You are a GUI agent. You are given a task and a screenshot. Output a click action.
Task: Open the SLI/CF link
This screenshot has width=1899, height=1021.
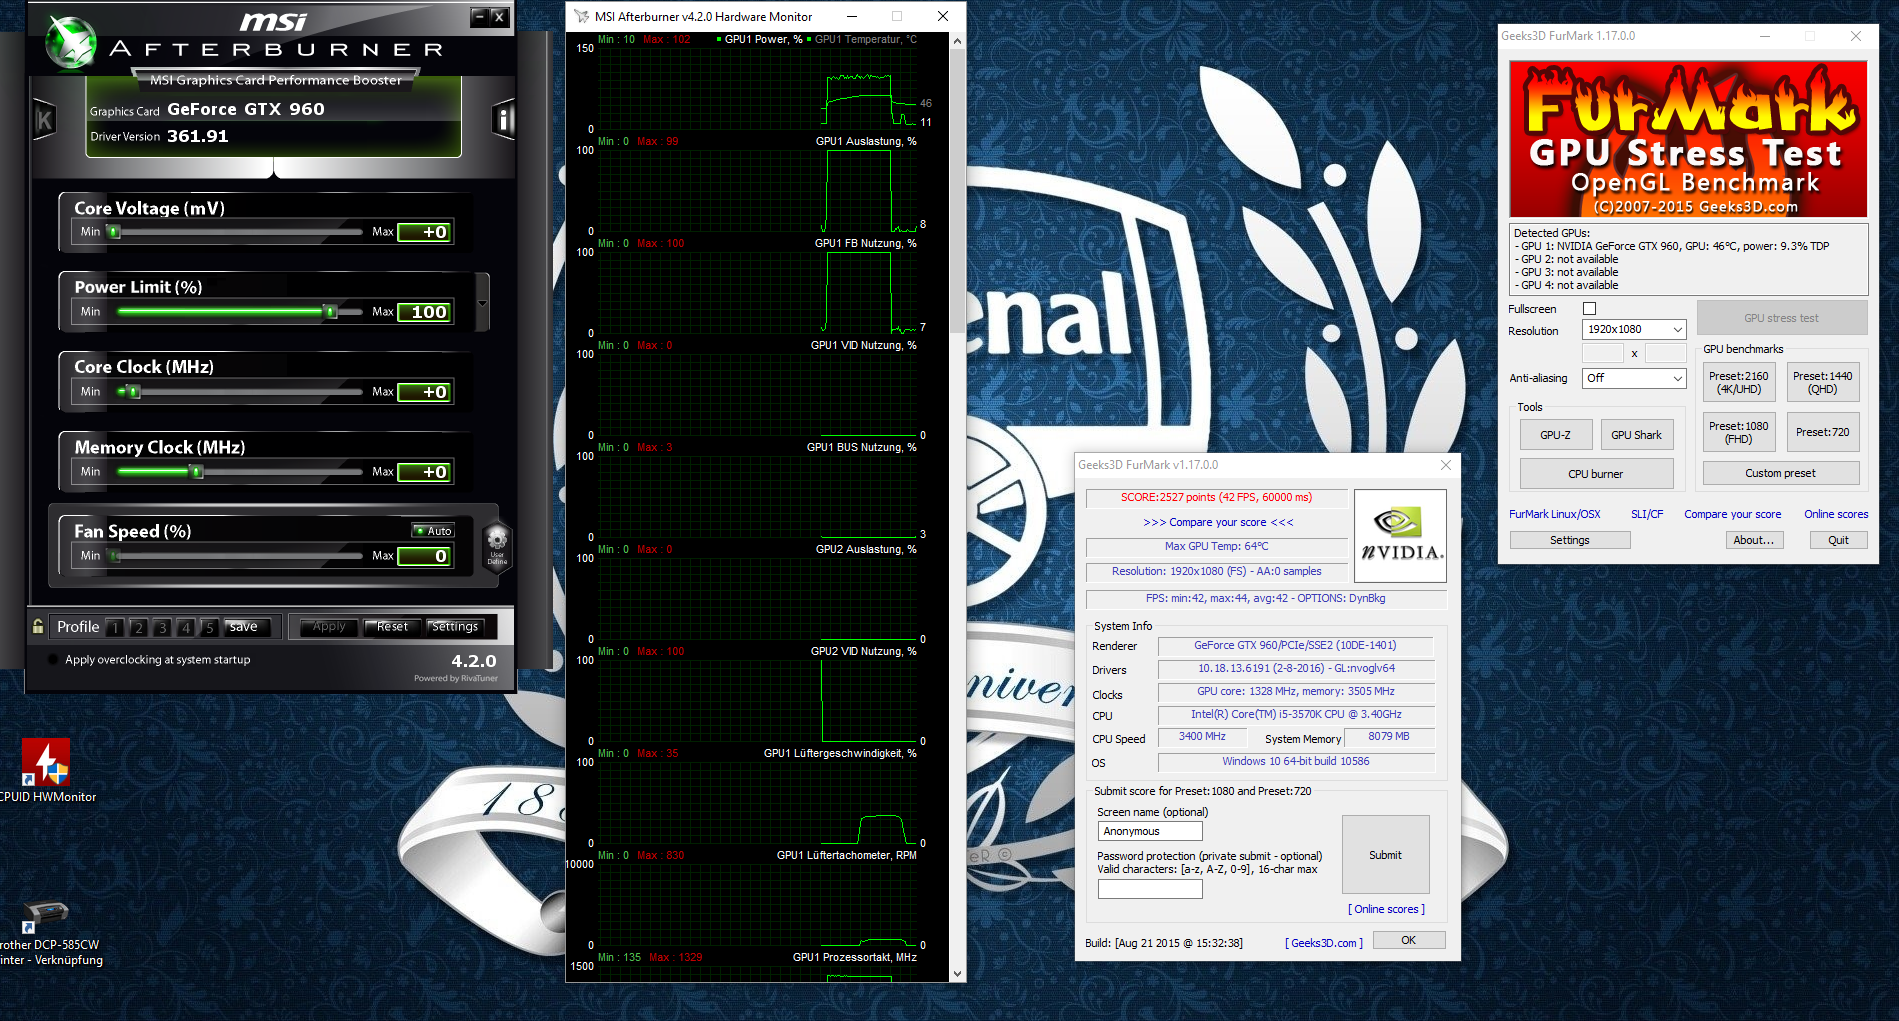[x=1647, y=514]
